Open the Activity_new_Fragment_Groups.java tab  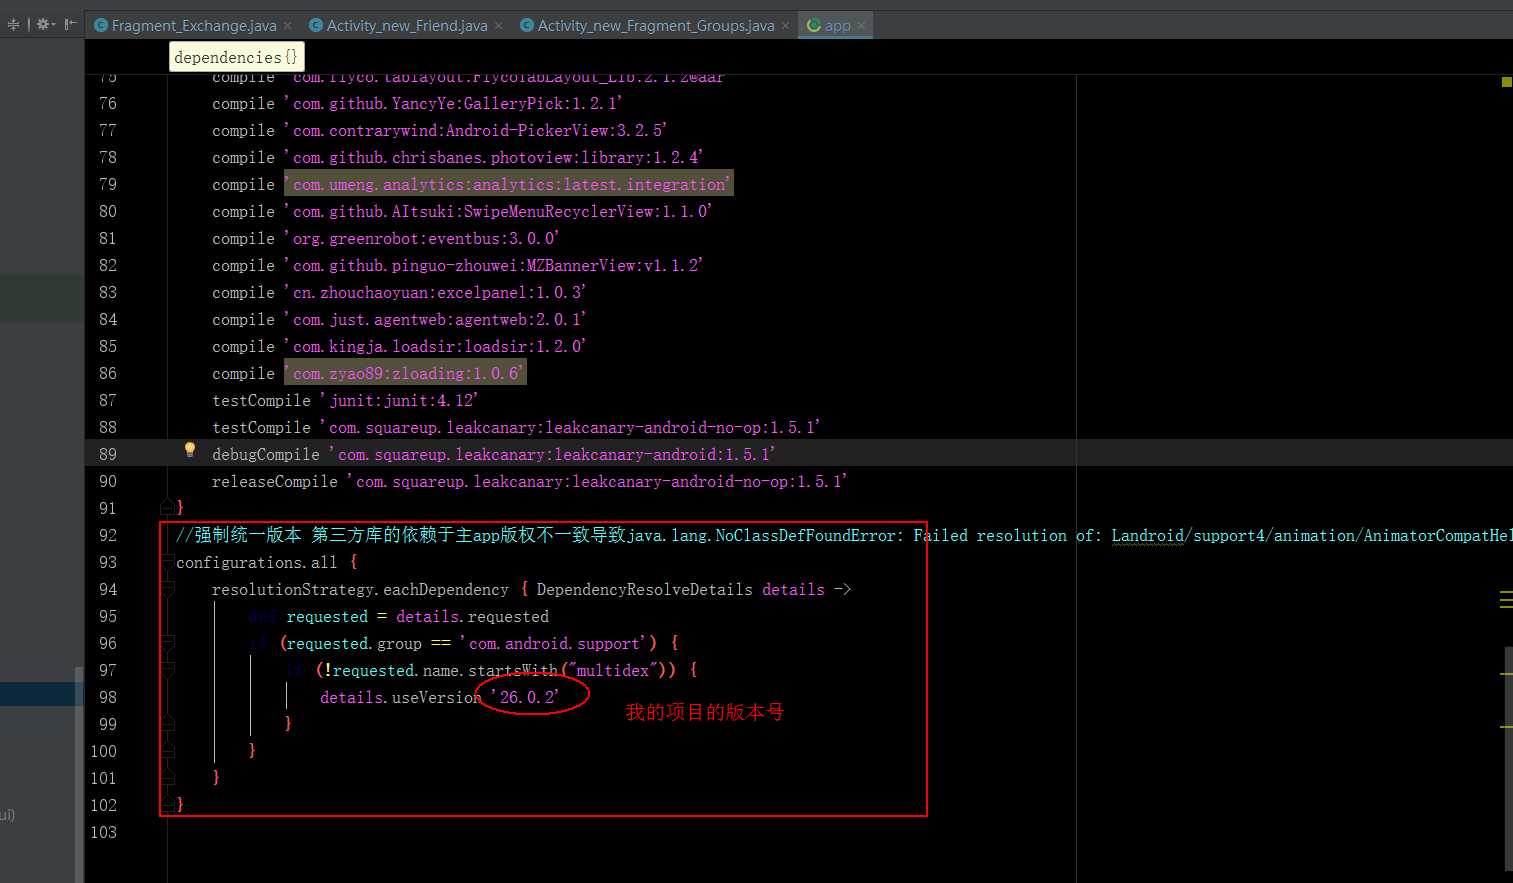(x=655, y=26)
